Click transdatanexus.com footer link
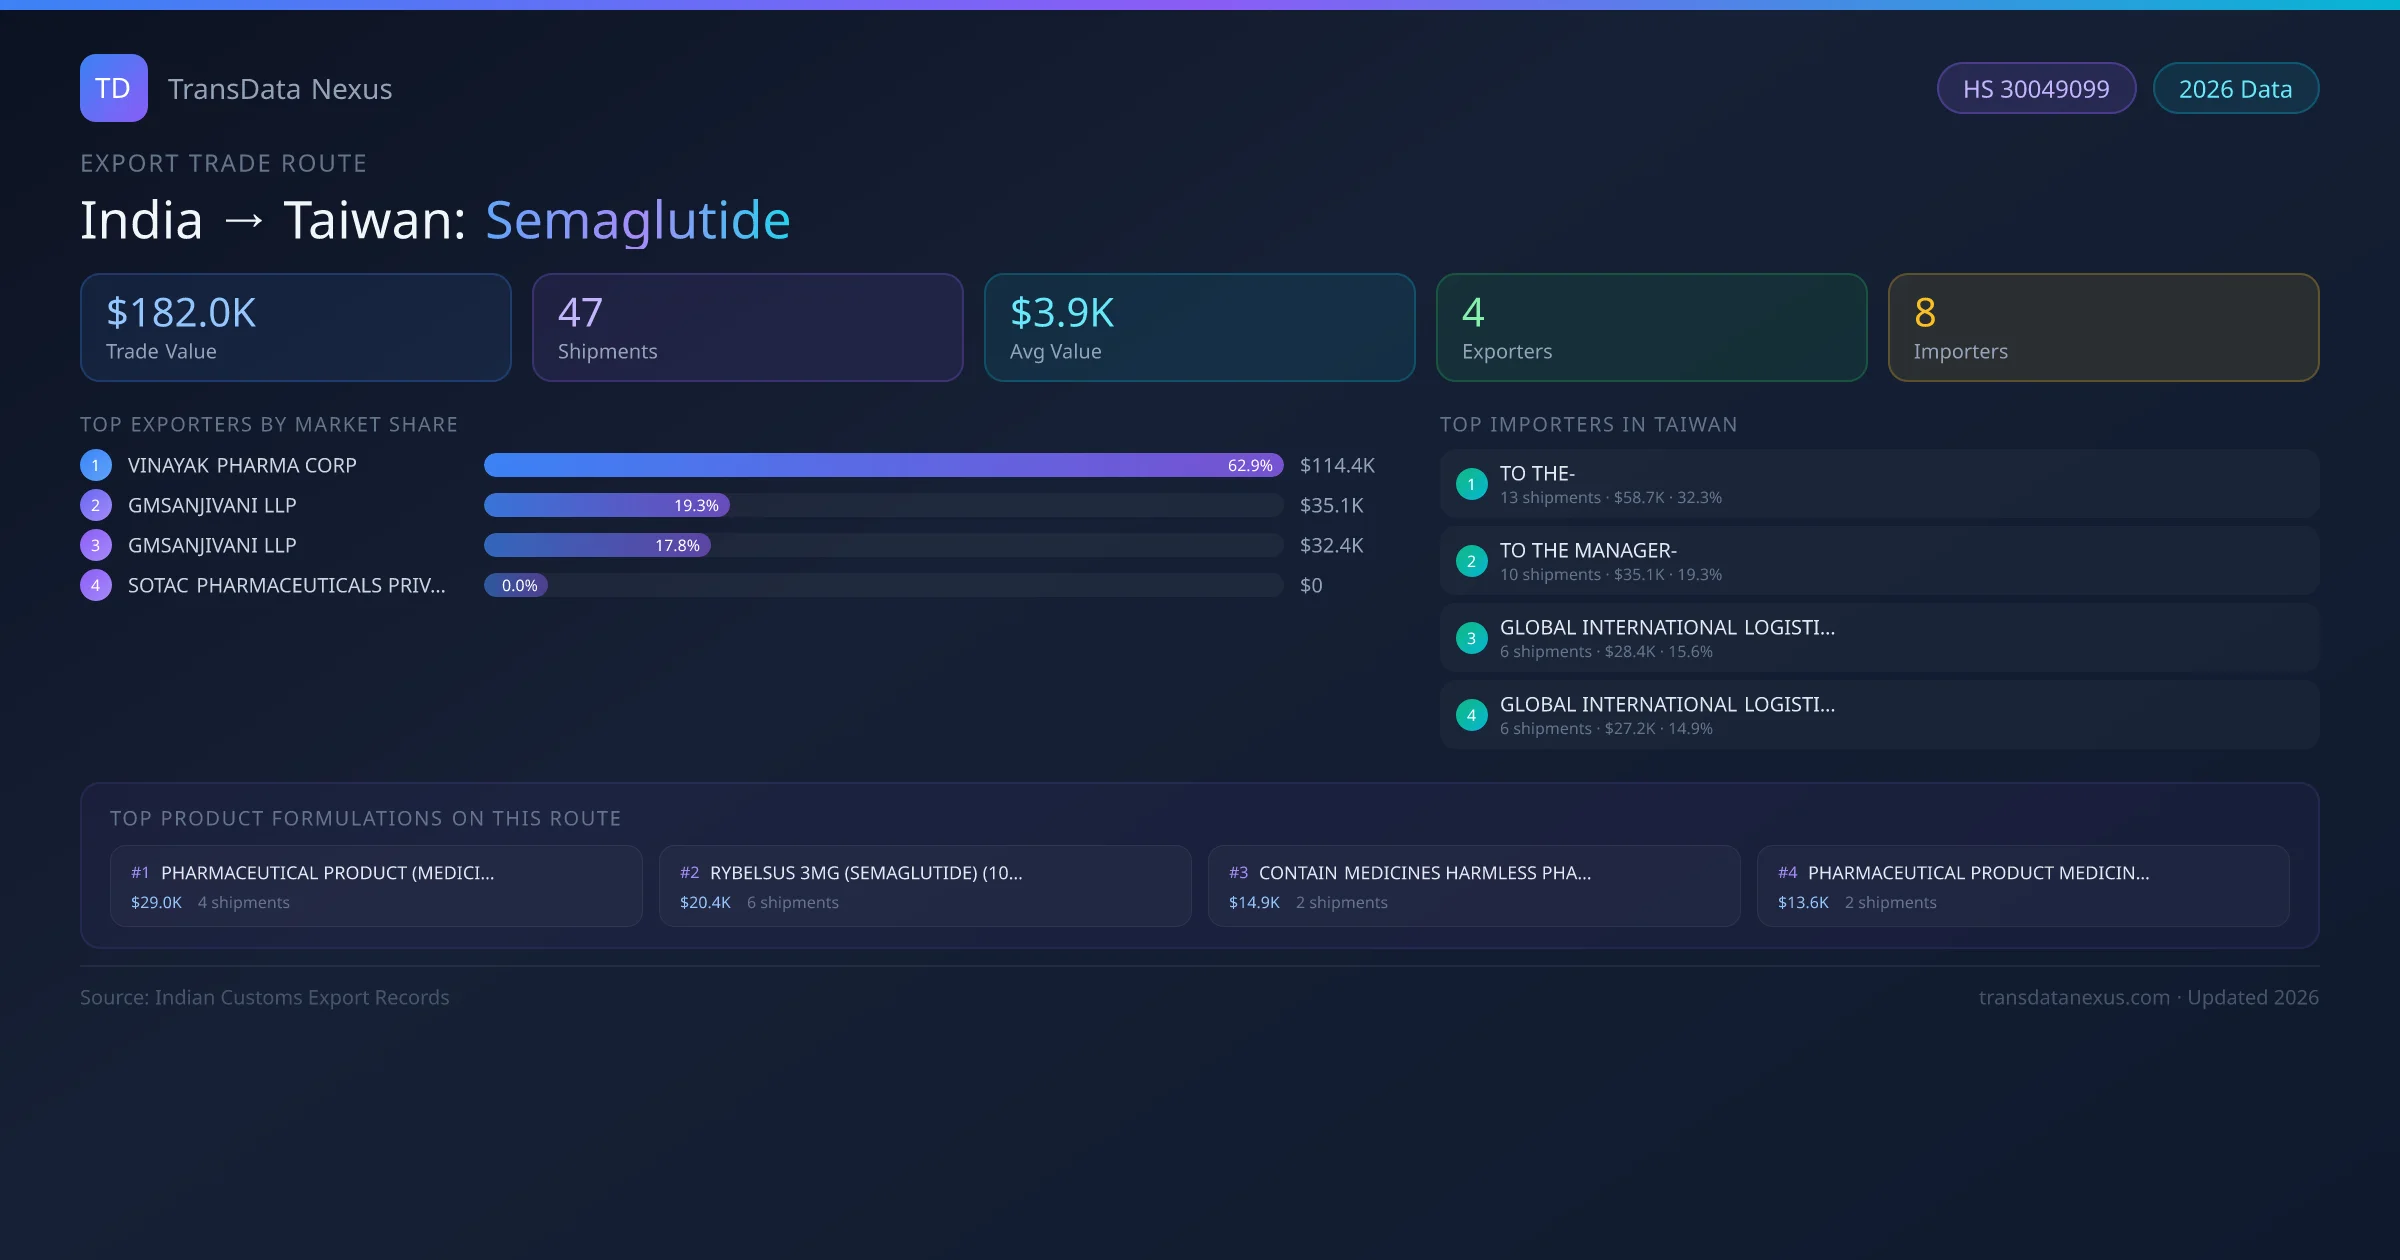 tap(2073, 997)
